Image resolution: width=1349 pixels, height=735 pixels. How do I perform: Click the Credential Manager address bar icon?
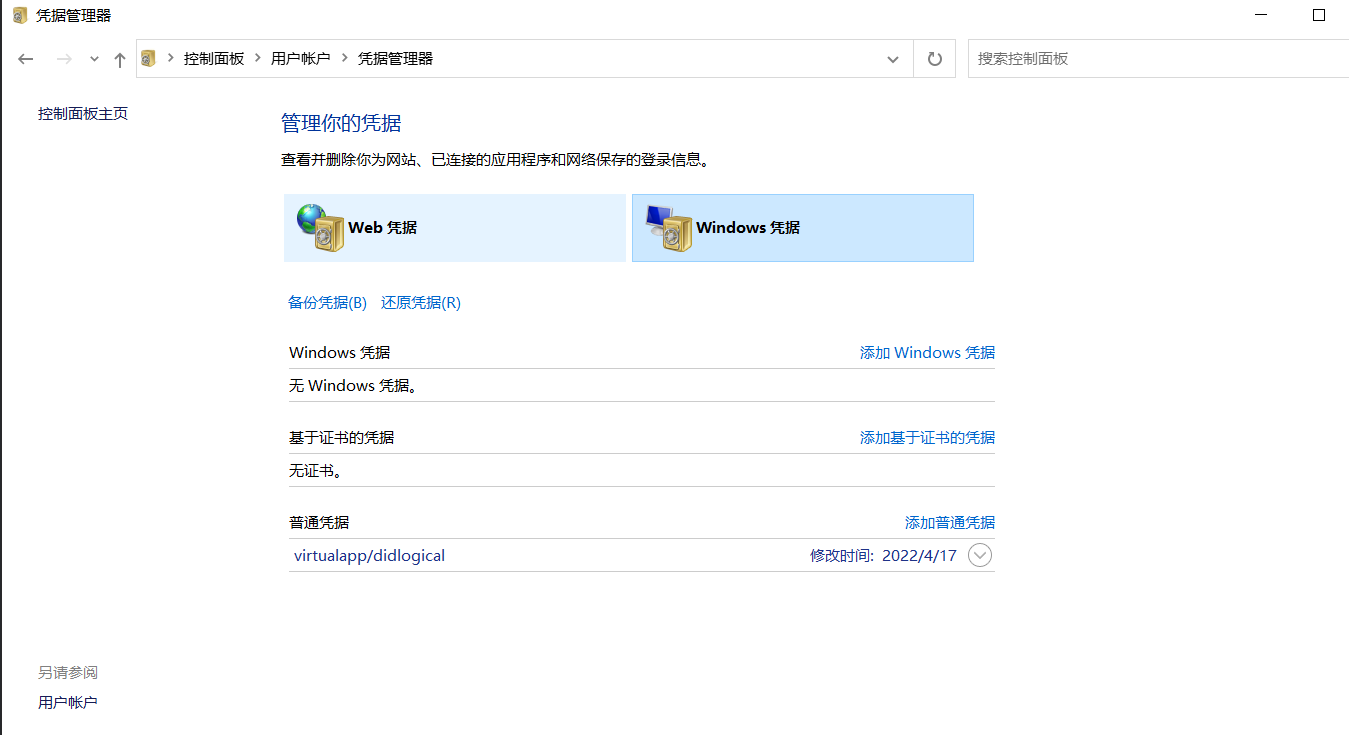click(149, 59)
